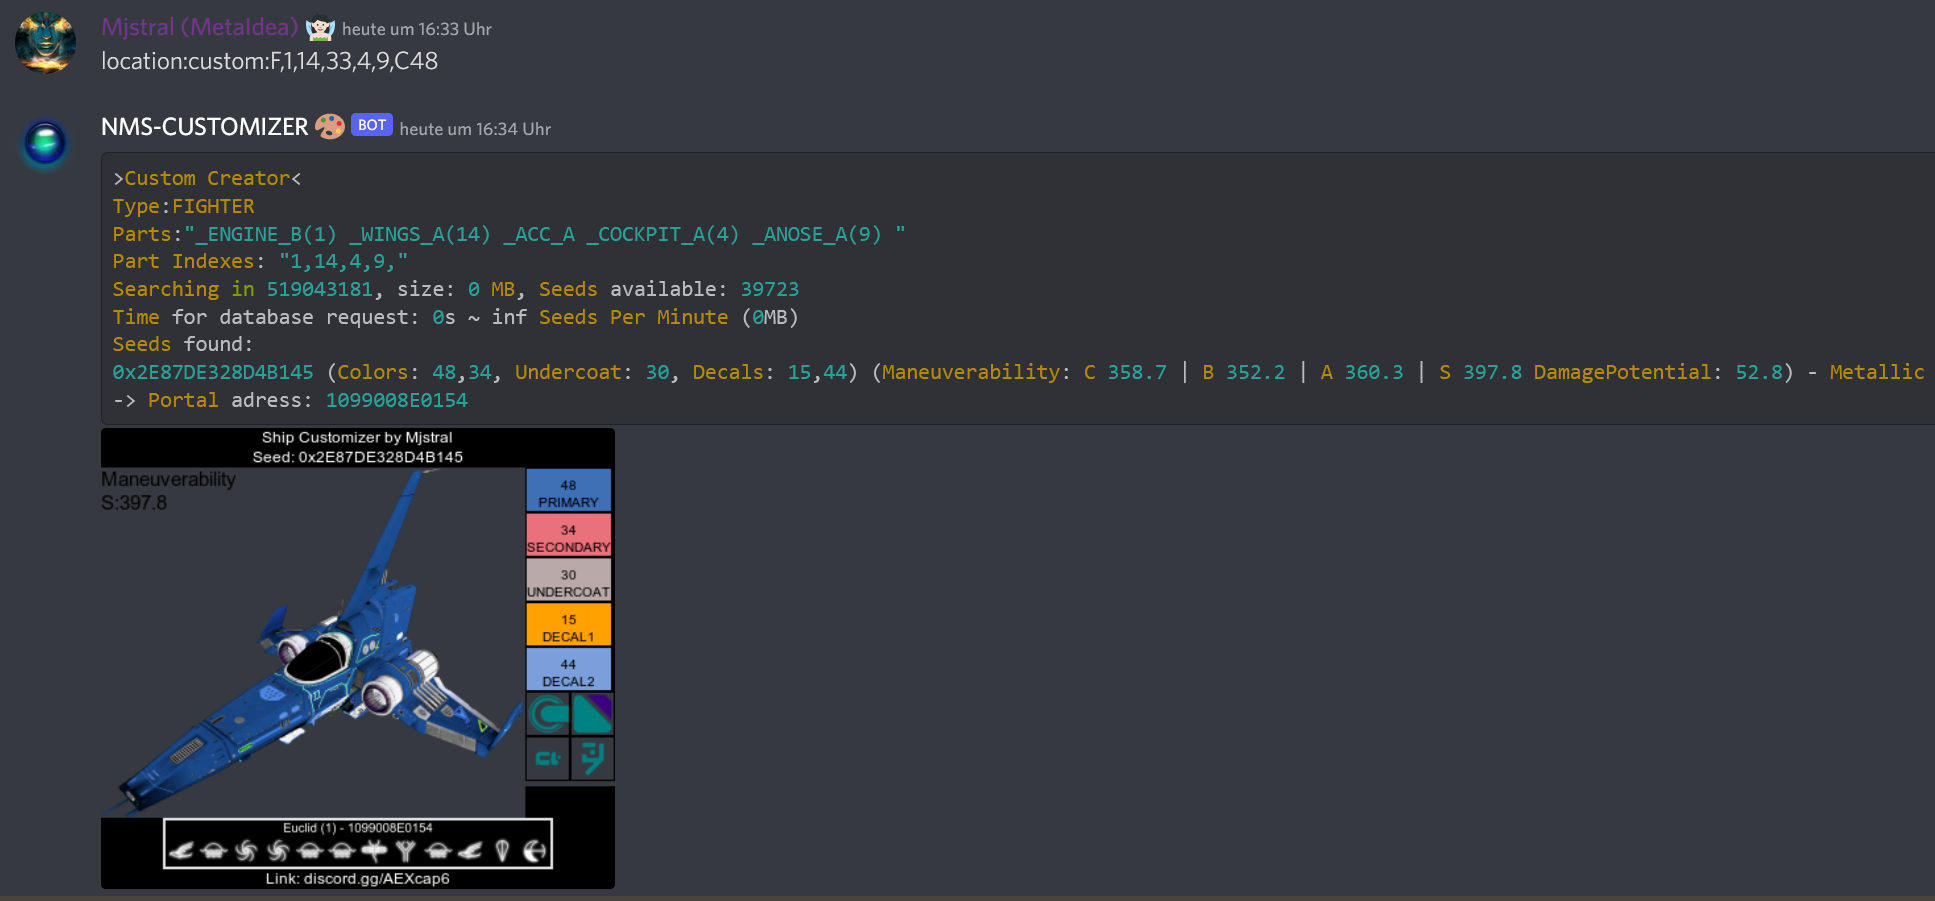
Task: Pick the red 34 SECONDARY color swatch
Action: coord(568,535)
